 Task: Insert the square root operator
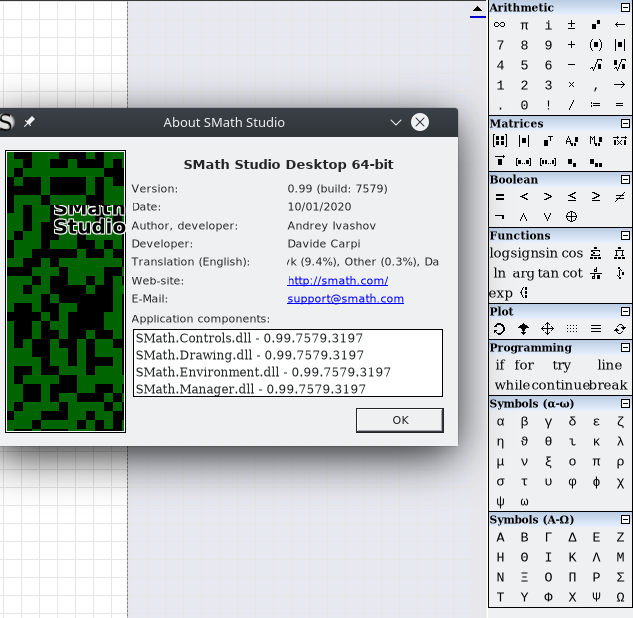(x=596, y=65)
